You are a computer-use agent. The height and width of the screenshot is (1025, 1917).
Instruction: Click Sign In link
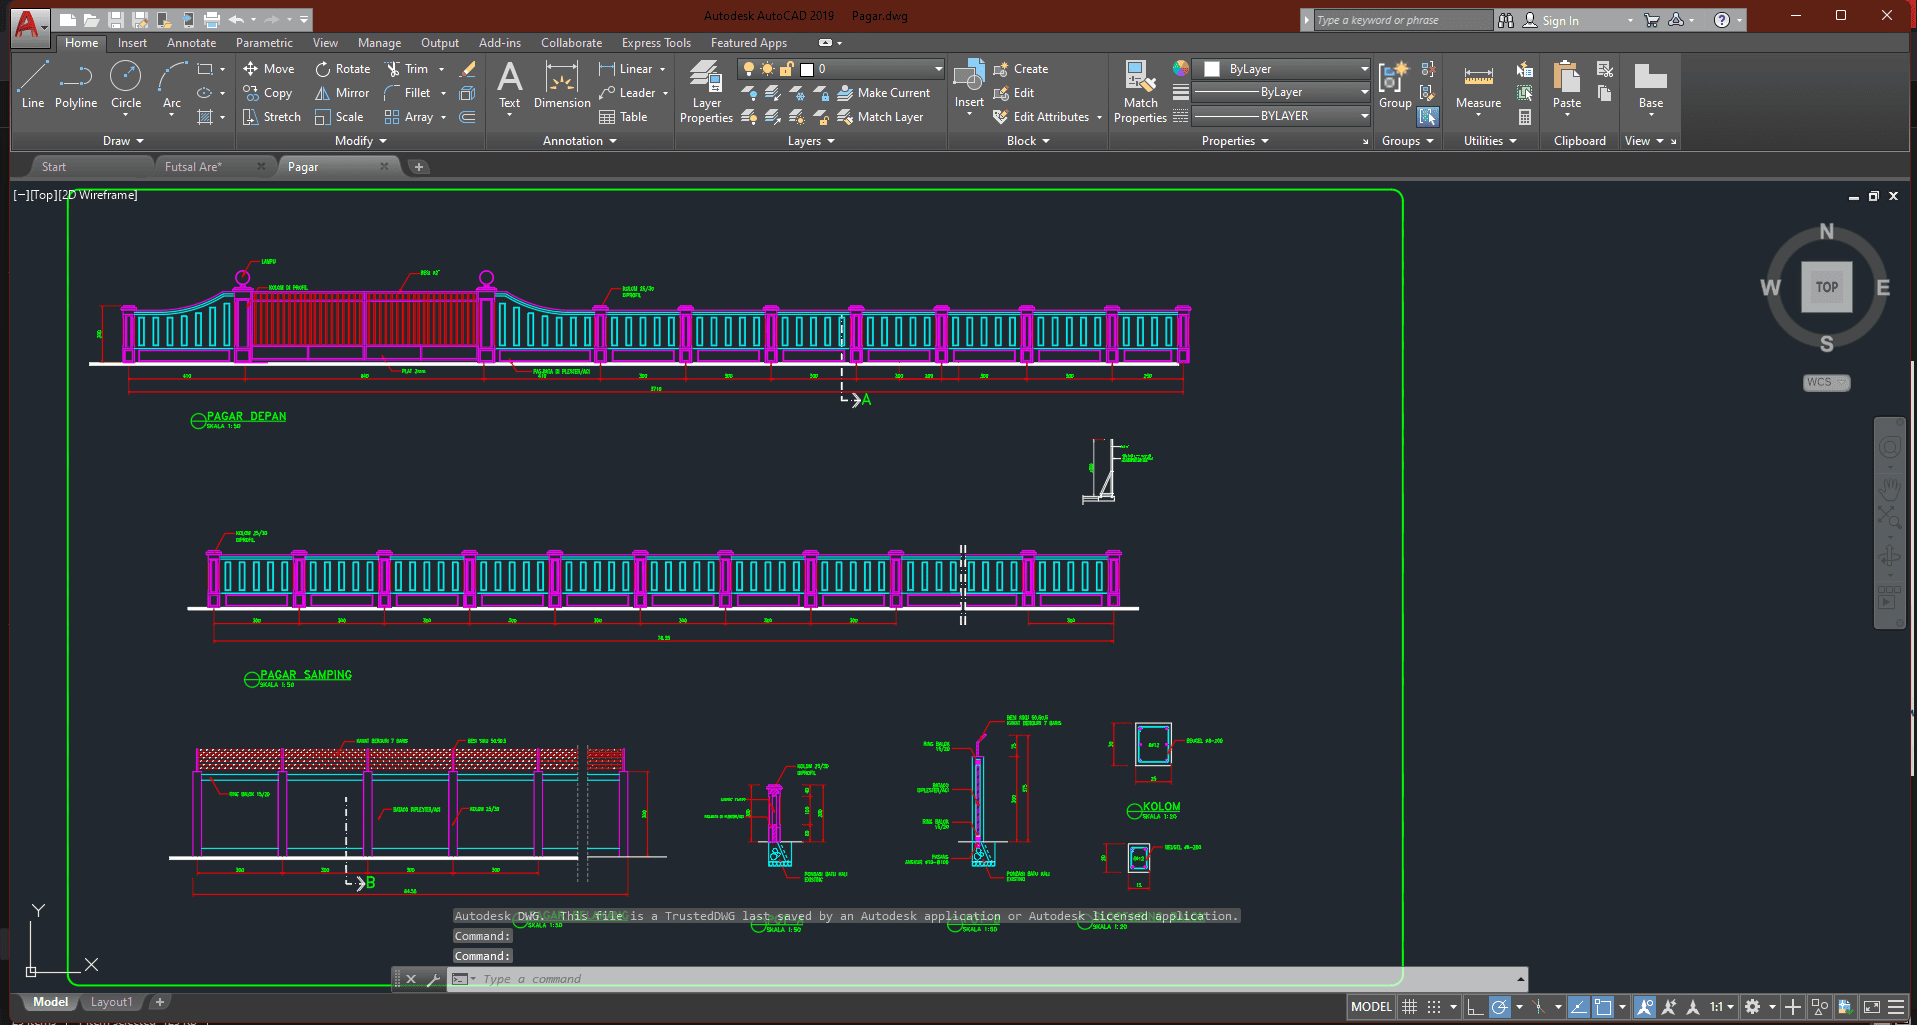(1559, 20)
